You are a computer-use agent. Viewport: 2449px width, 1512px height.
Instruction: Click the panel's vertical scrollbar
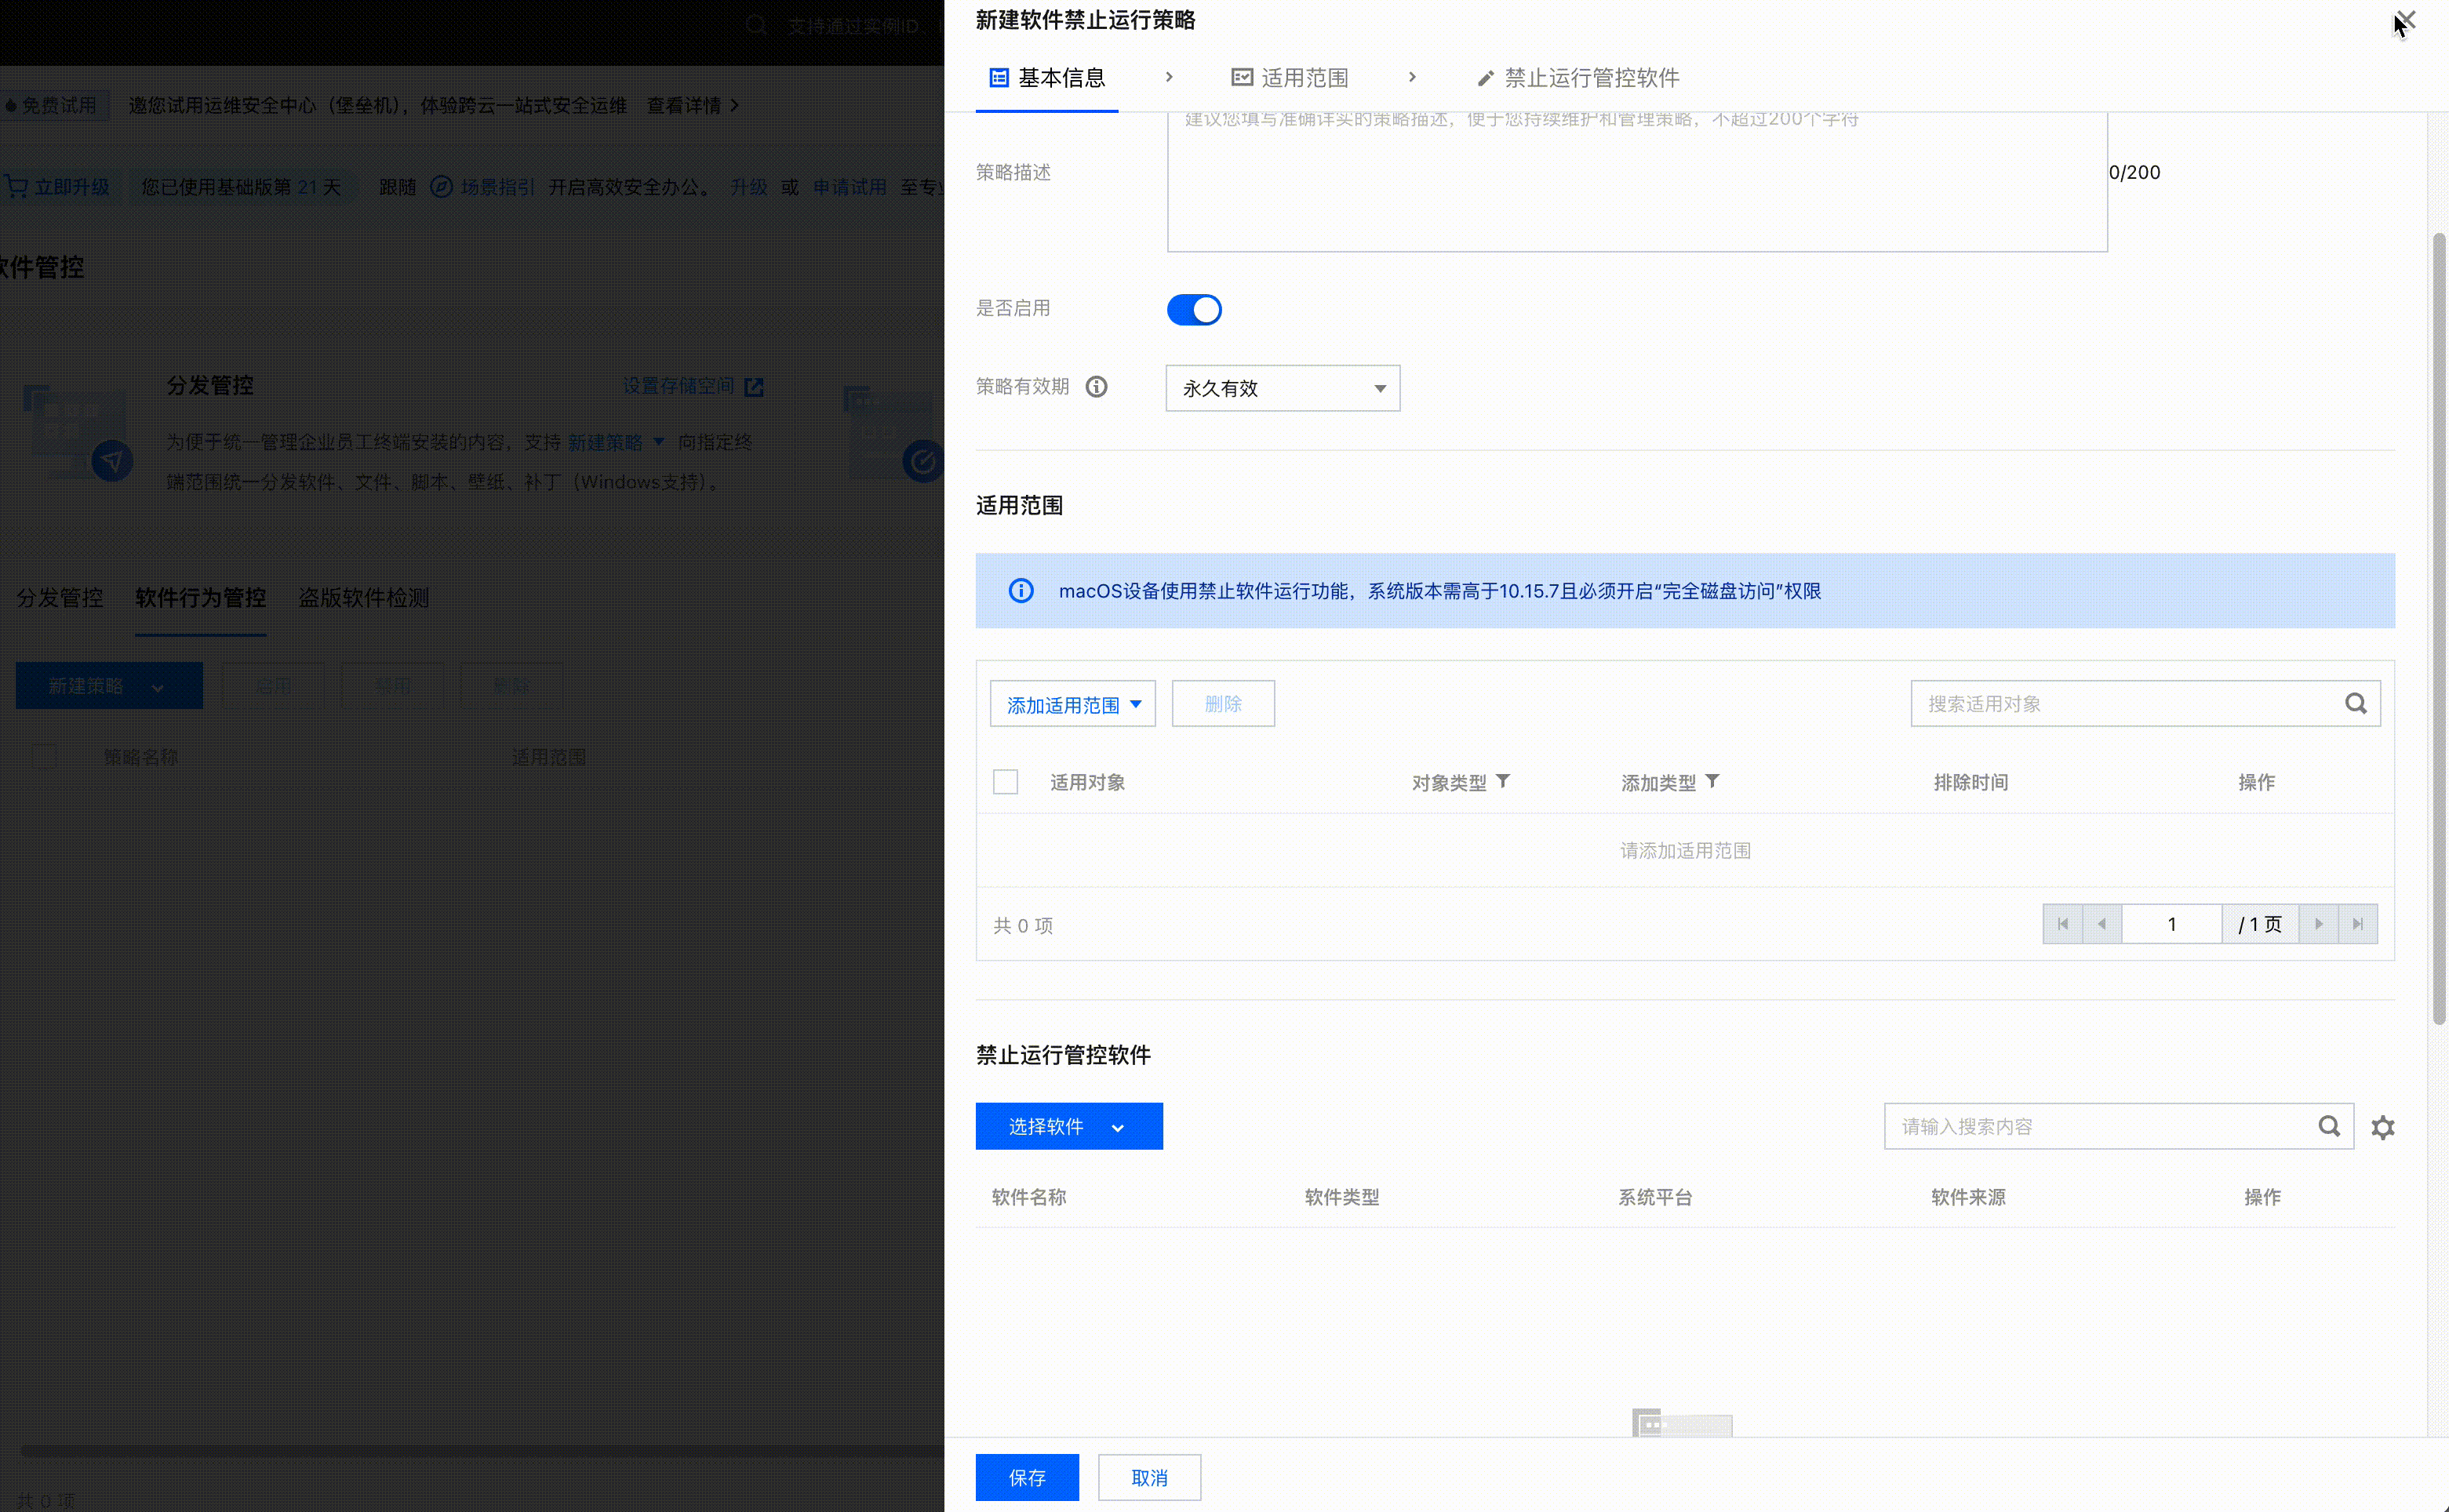(2438, 630)
